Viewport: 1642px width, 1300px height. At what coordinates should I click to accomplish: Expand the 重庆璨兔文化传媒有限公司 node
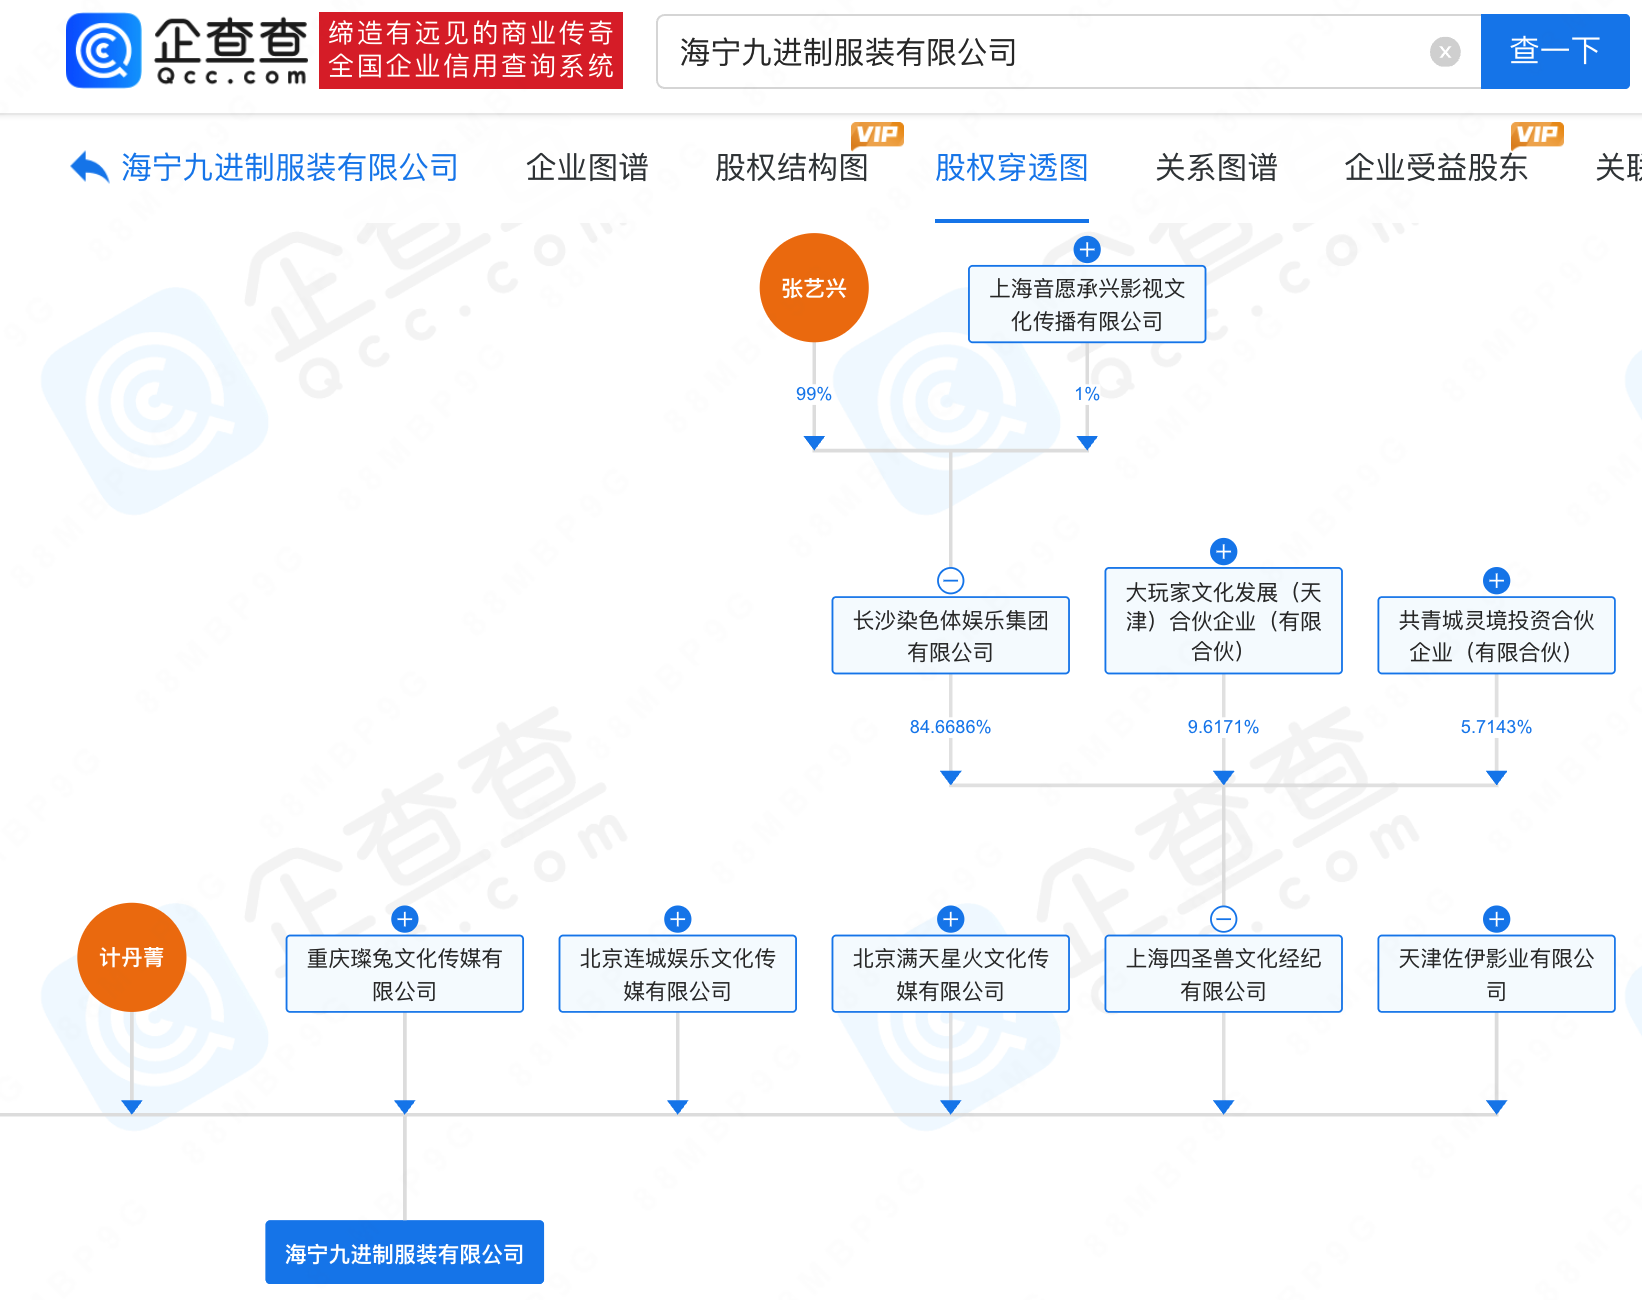pyautogui.click(x=404, y=919)
